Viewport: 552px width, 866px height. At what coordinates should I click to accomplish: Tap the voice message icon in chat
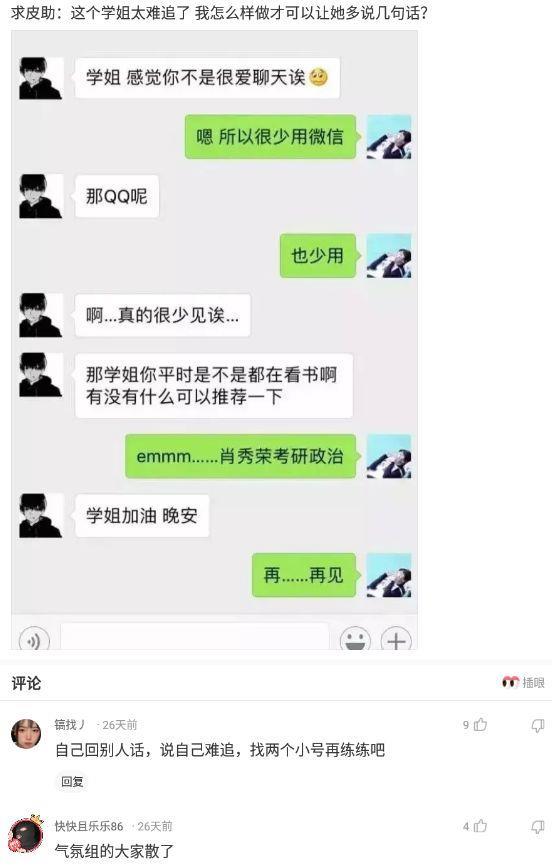tap(34, 641)
